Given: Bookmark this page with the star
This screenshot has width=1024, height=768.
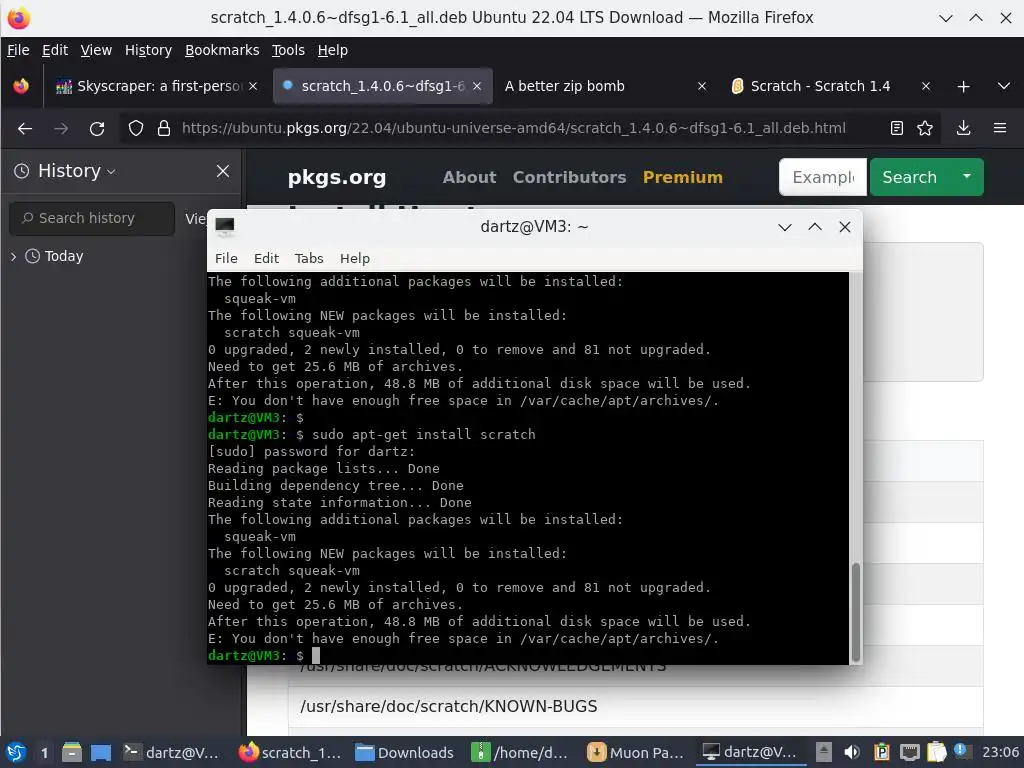Looking at the screenshot, I should tap(925, 128).
